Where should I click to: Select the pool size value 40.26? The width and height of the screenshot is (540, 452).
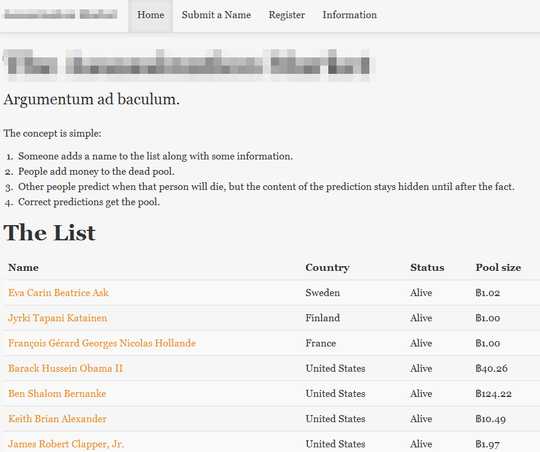coord(491,368)
